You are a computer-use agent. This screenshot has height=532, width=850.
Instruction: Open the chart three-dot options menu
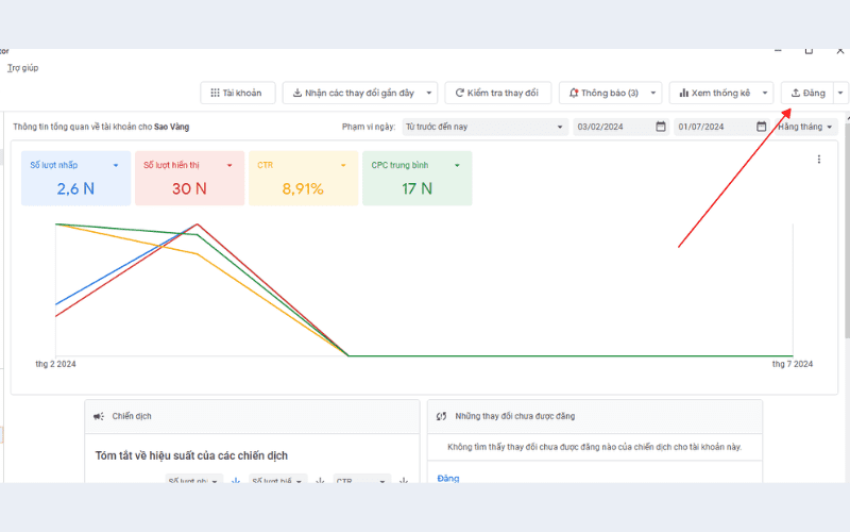(x=819, y=159)
